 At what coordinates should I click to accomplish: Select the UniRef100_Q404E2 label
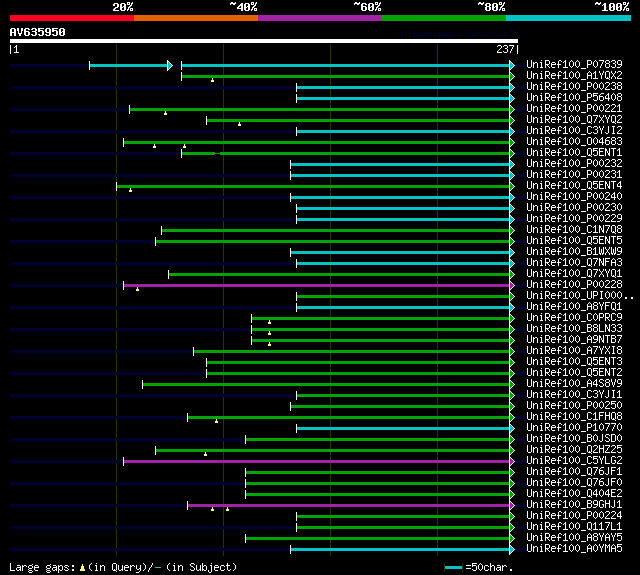(x=574, y=494)
